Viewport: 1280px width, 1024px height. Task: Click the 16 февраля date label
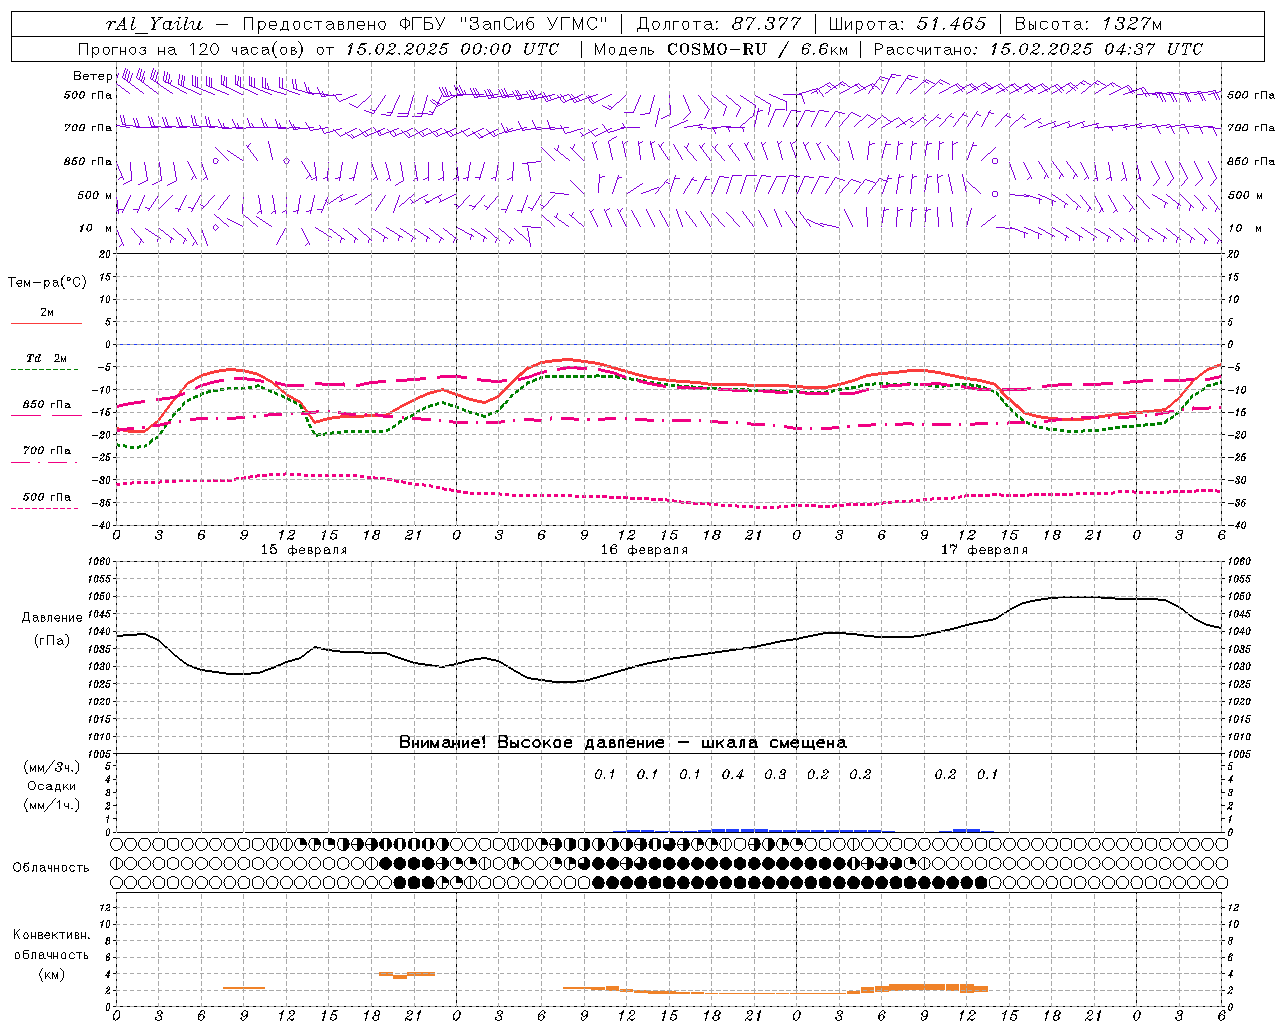point(644,550)
